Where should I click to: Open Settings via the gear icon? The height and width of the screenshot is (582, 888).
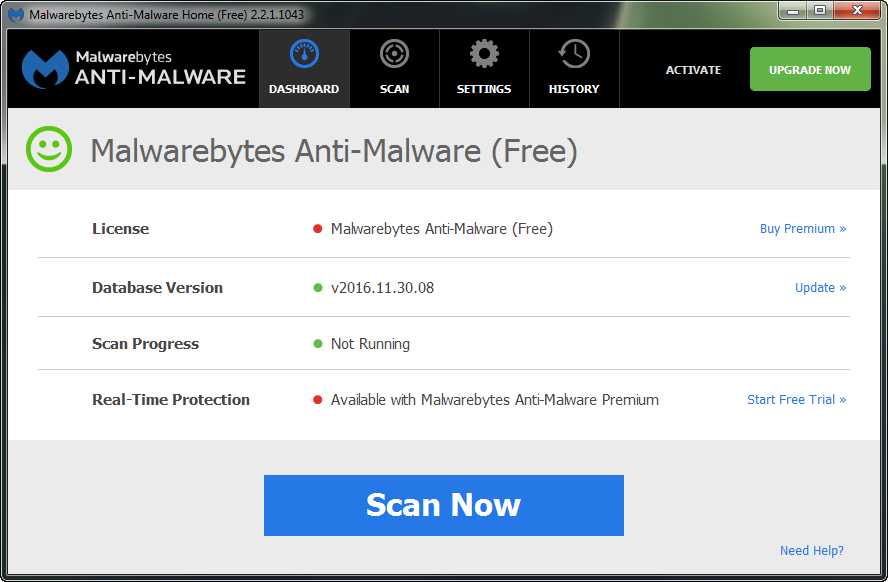484,54
